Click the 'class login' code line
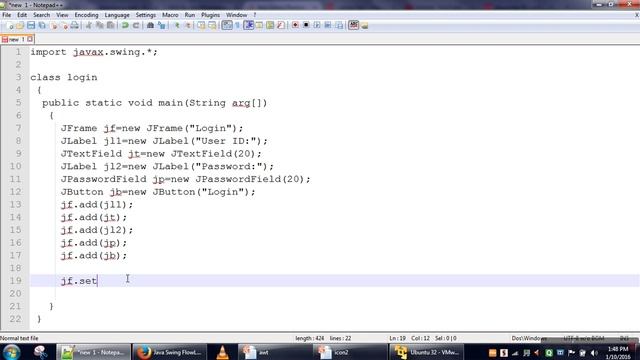The width and height of the screenshot is (640, 360). [x=64, y=78]
